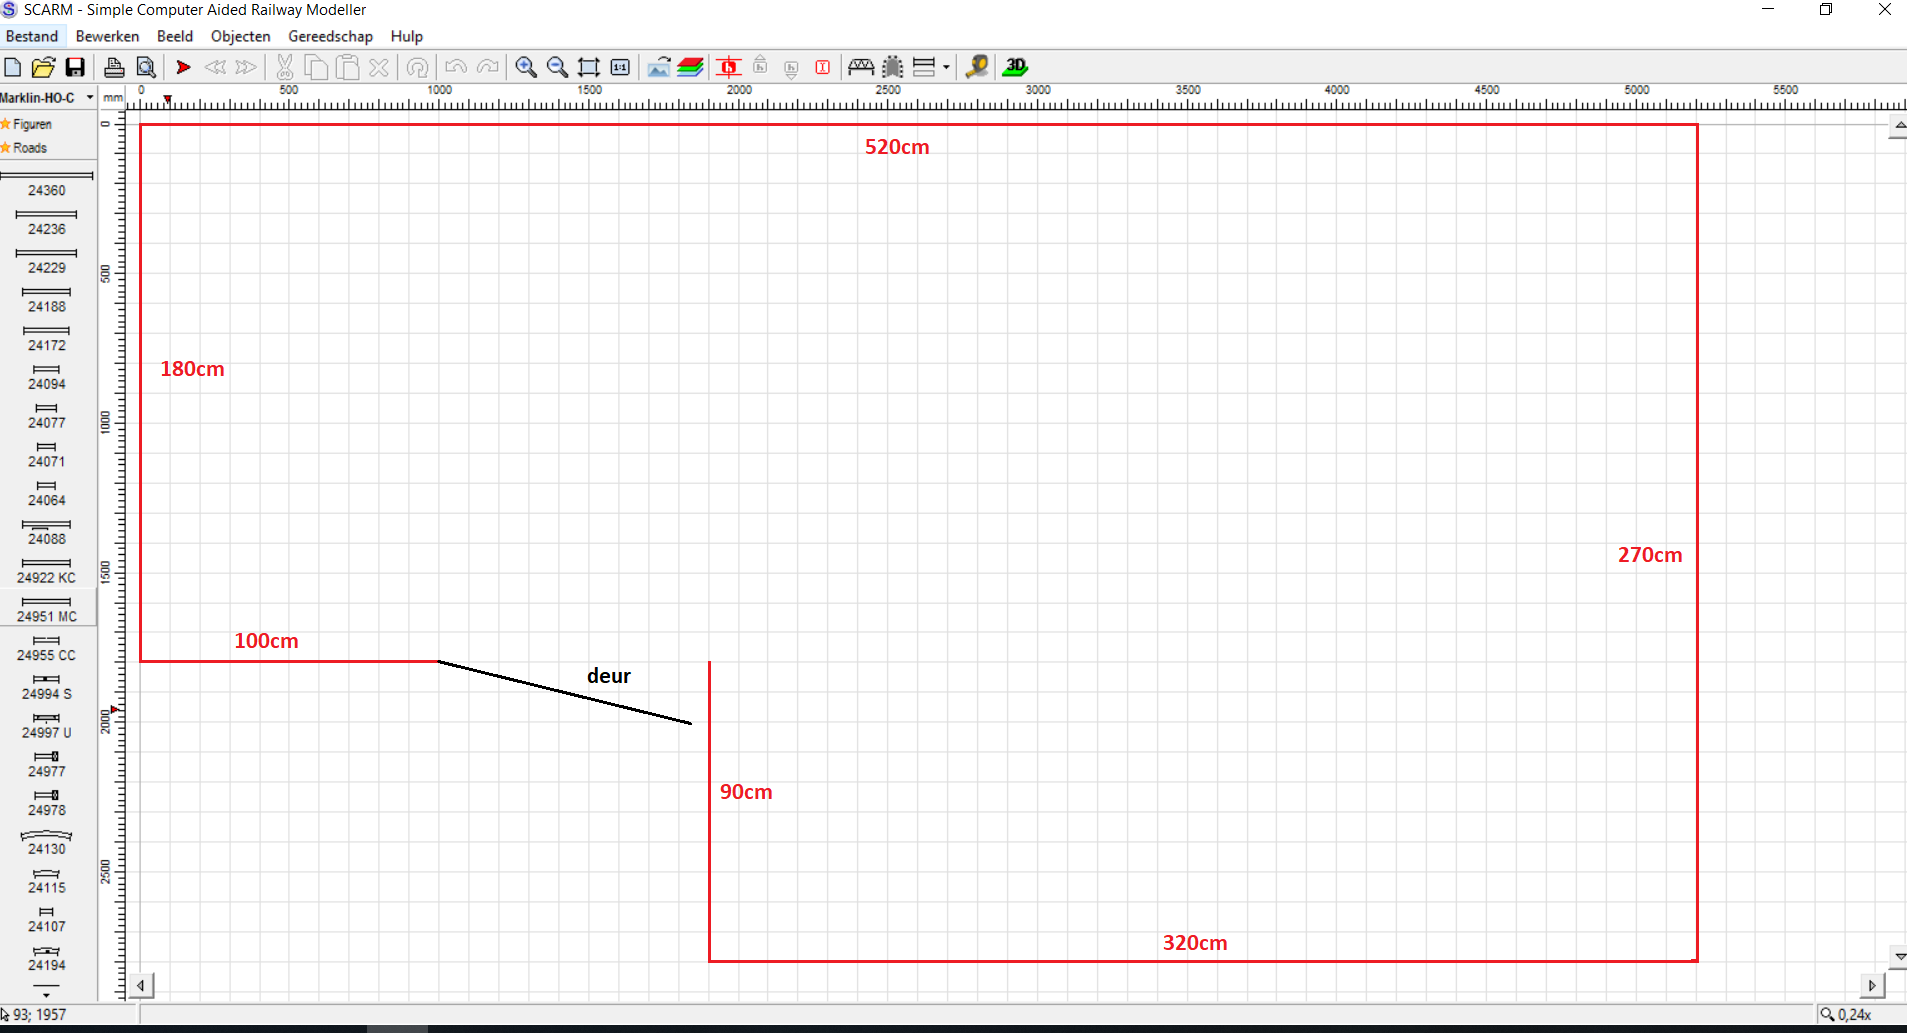Click the copy icon

point(316,67)
